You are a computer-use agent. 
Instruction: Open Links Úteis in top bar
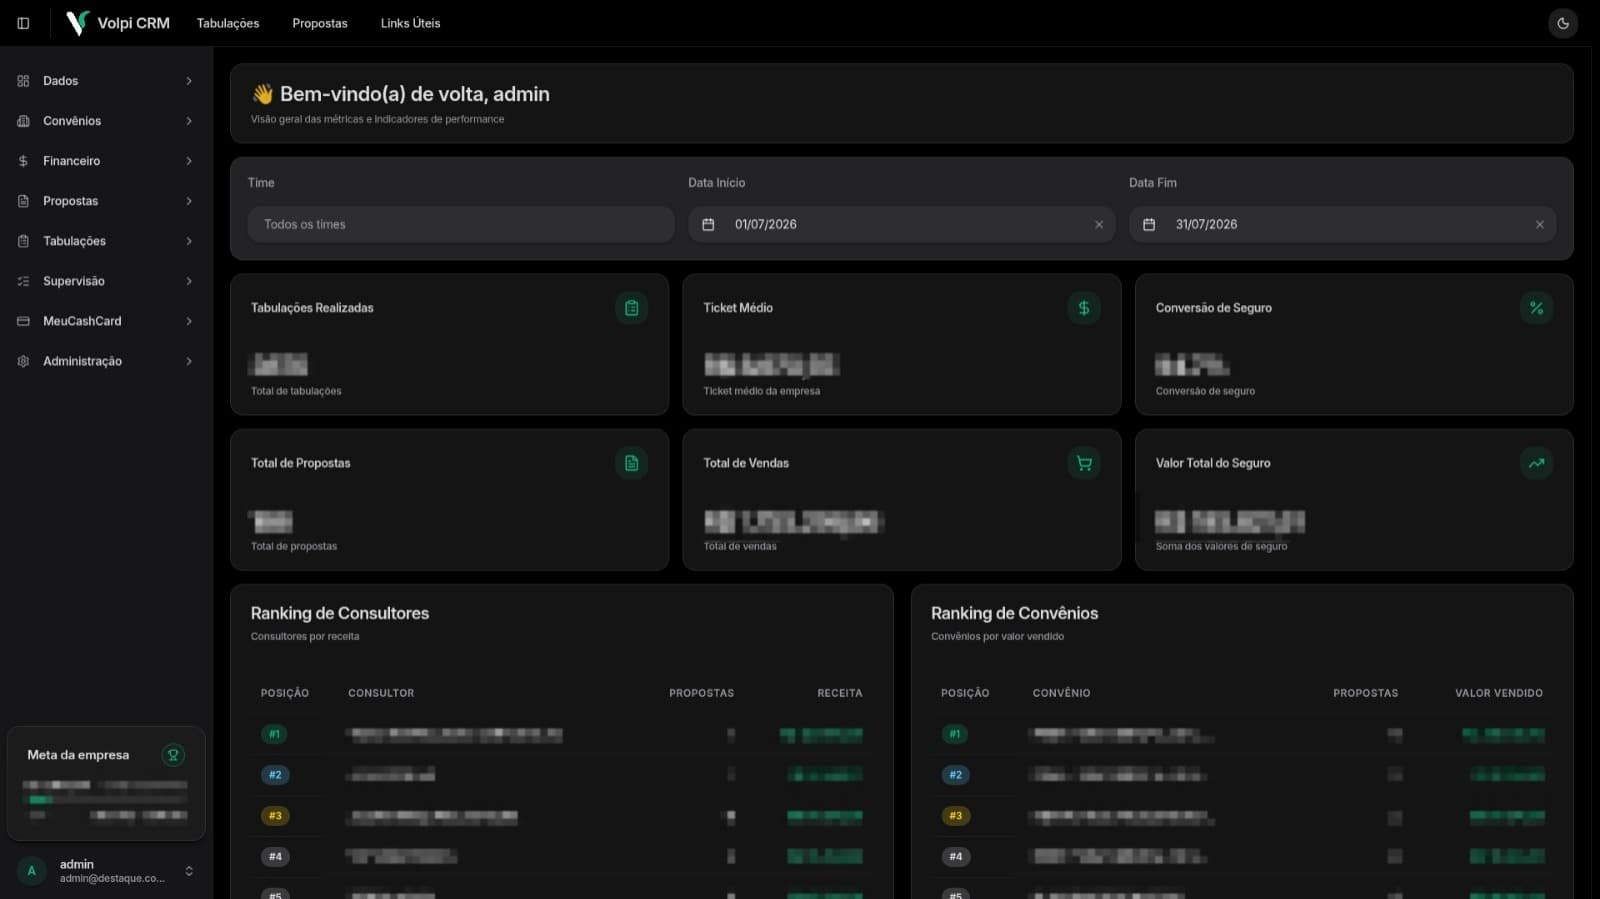point(410,23)
